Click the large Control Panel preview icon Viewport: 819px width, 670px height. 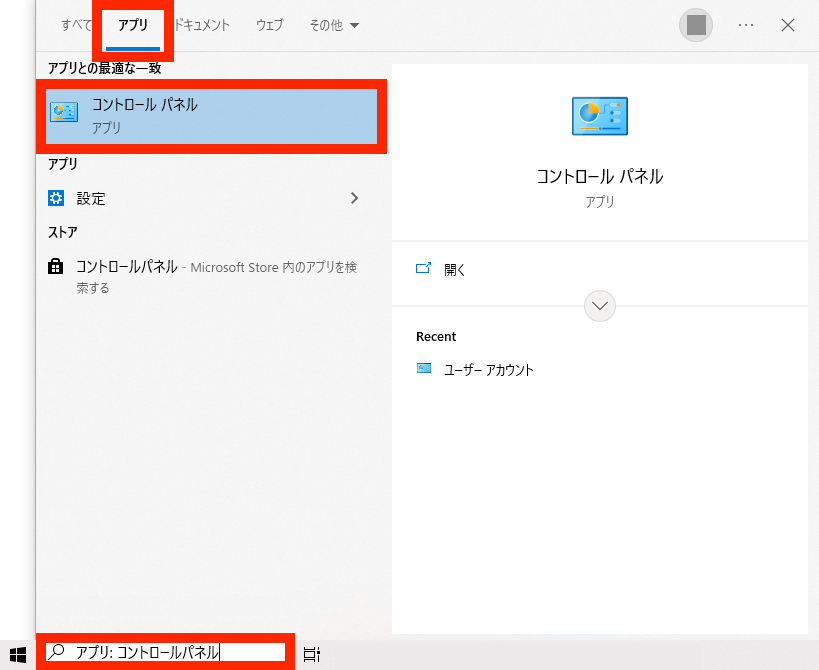point(600,116)
